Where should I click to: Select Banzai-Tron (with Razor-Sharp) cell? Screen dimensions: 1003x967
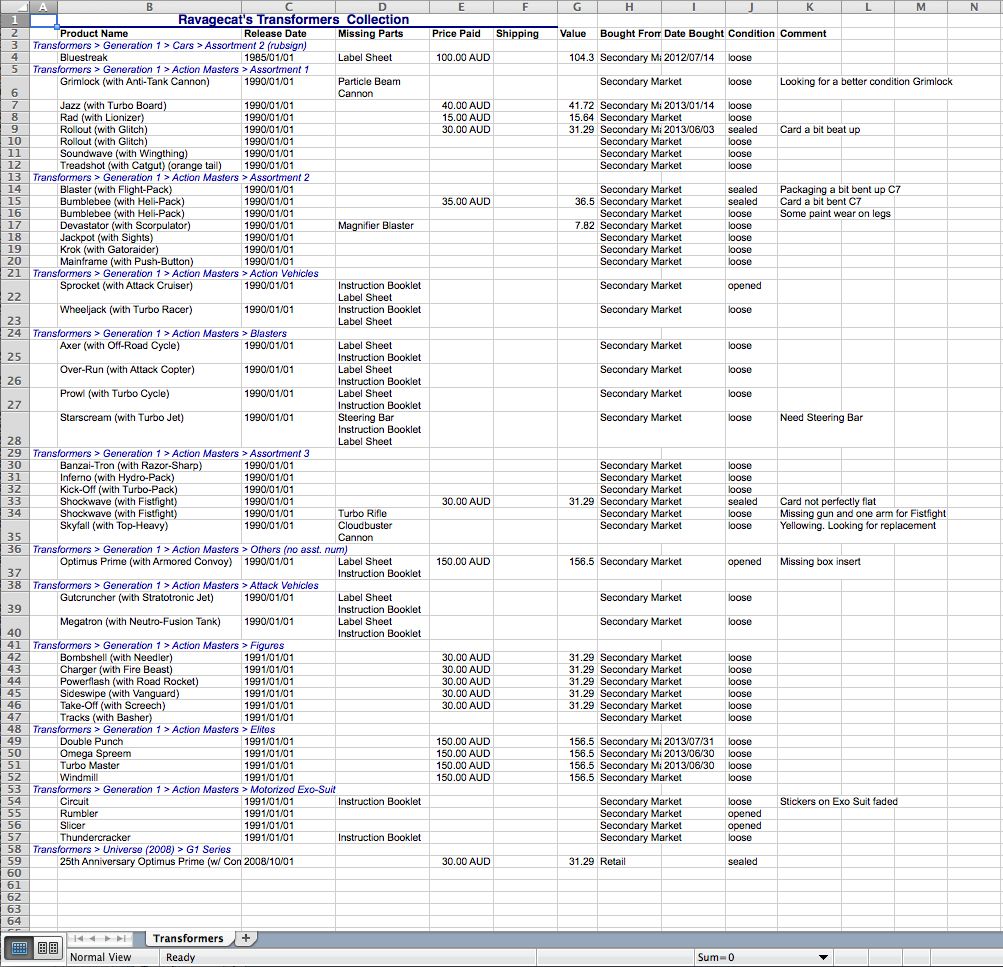pyautogui.click(x=149, y=466)
